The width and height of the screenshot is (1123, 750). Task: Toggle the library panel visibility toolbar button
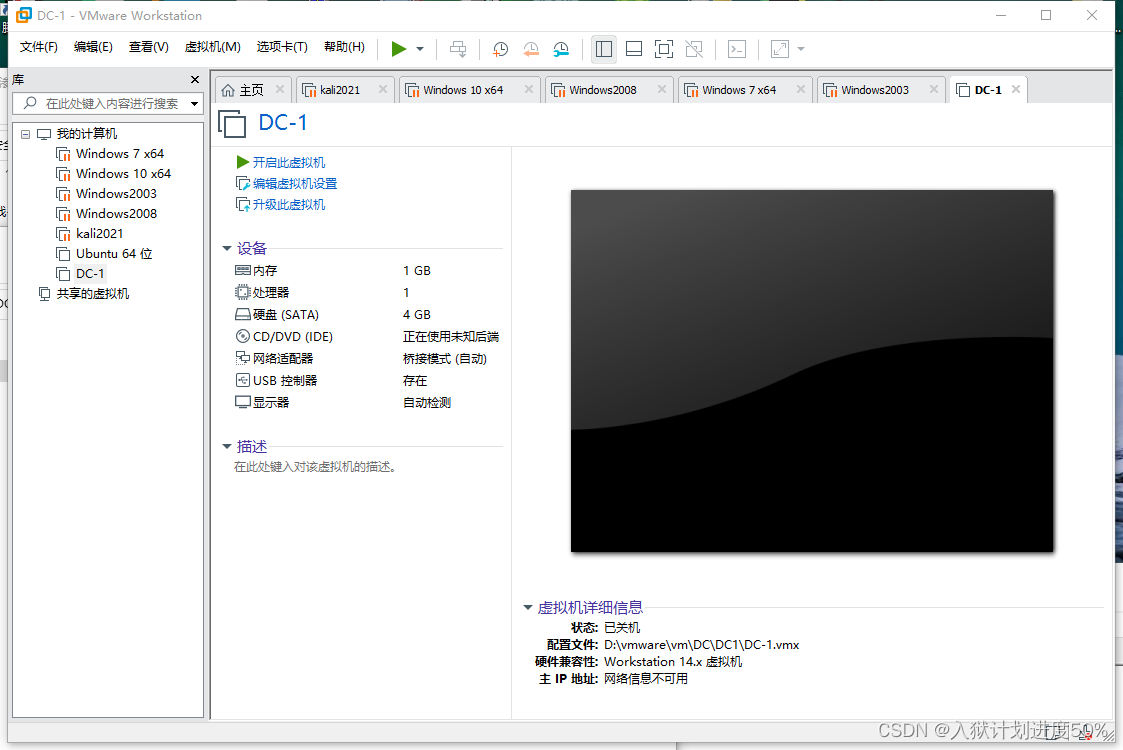603,48
